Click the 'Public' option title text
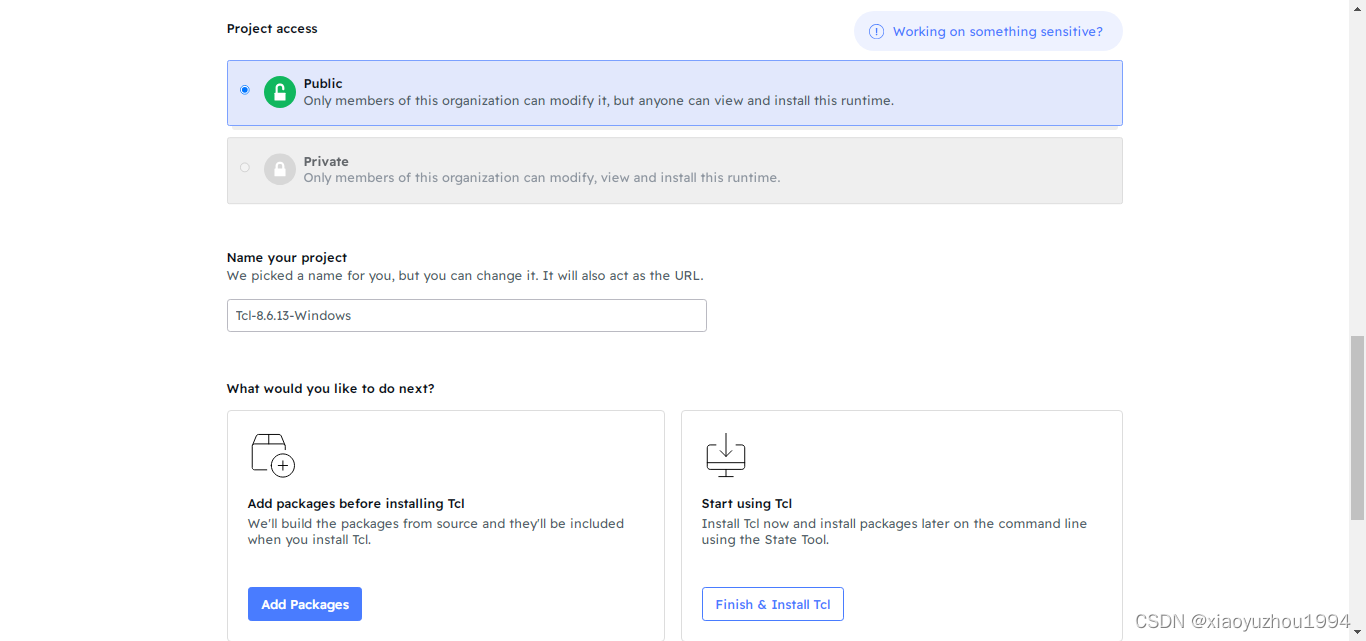The height and width of the screenshot is (641, 1366). [x=323, y=84]
